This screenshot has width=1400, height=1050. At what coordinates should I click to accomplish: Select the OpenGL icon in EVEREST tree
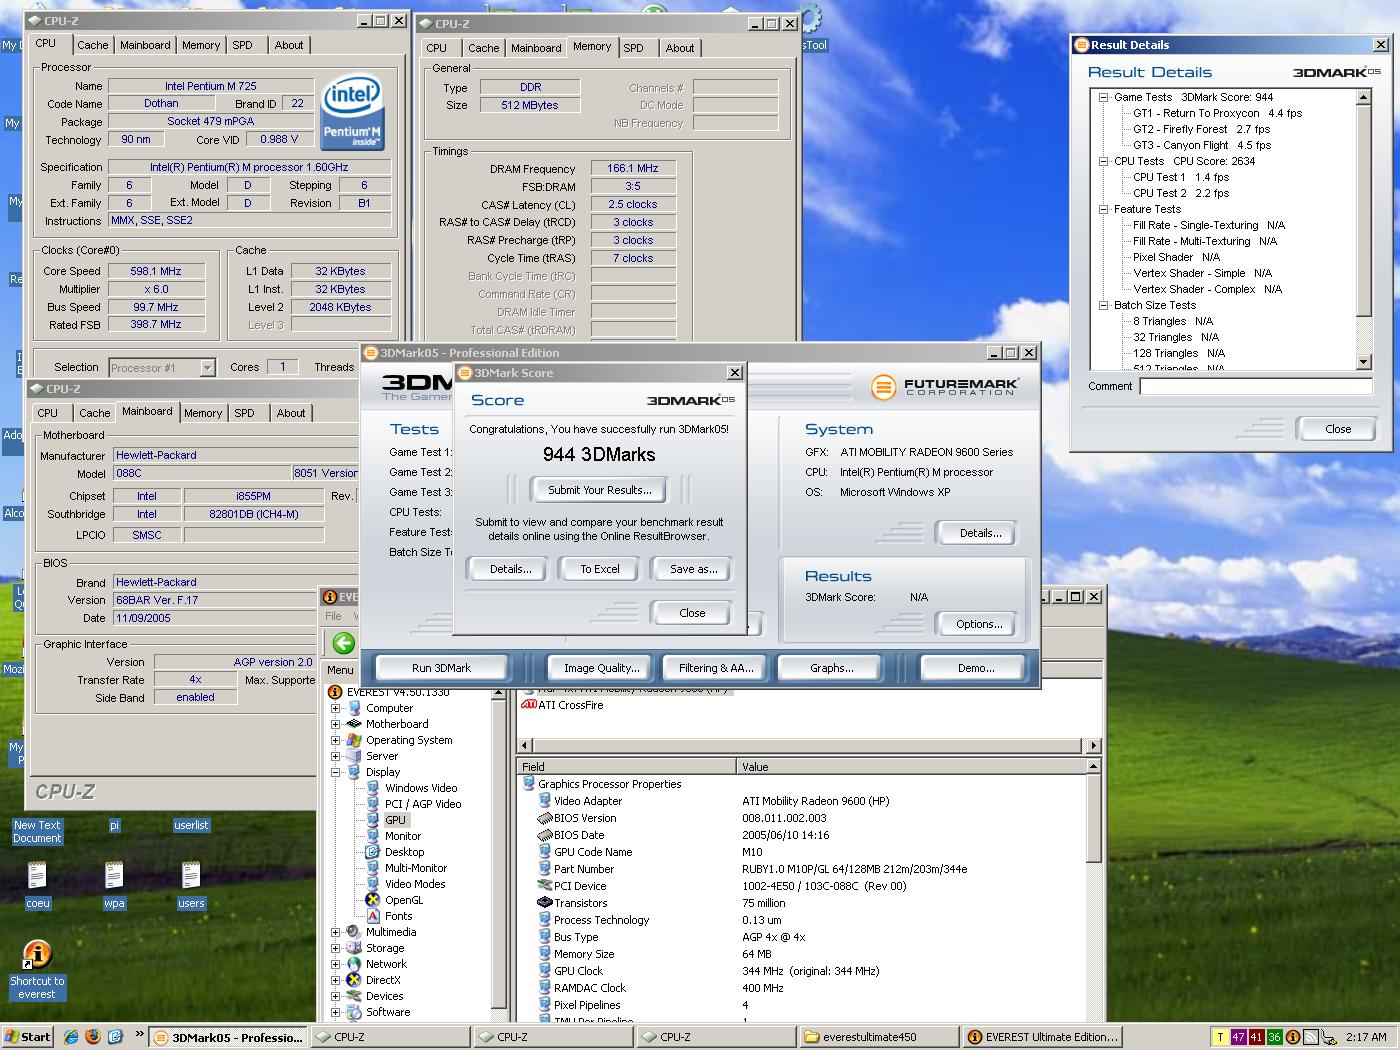(x=372, y=900)
